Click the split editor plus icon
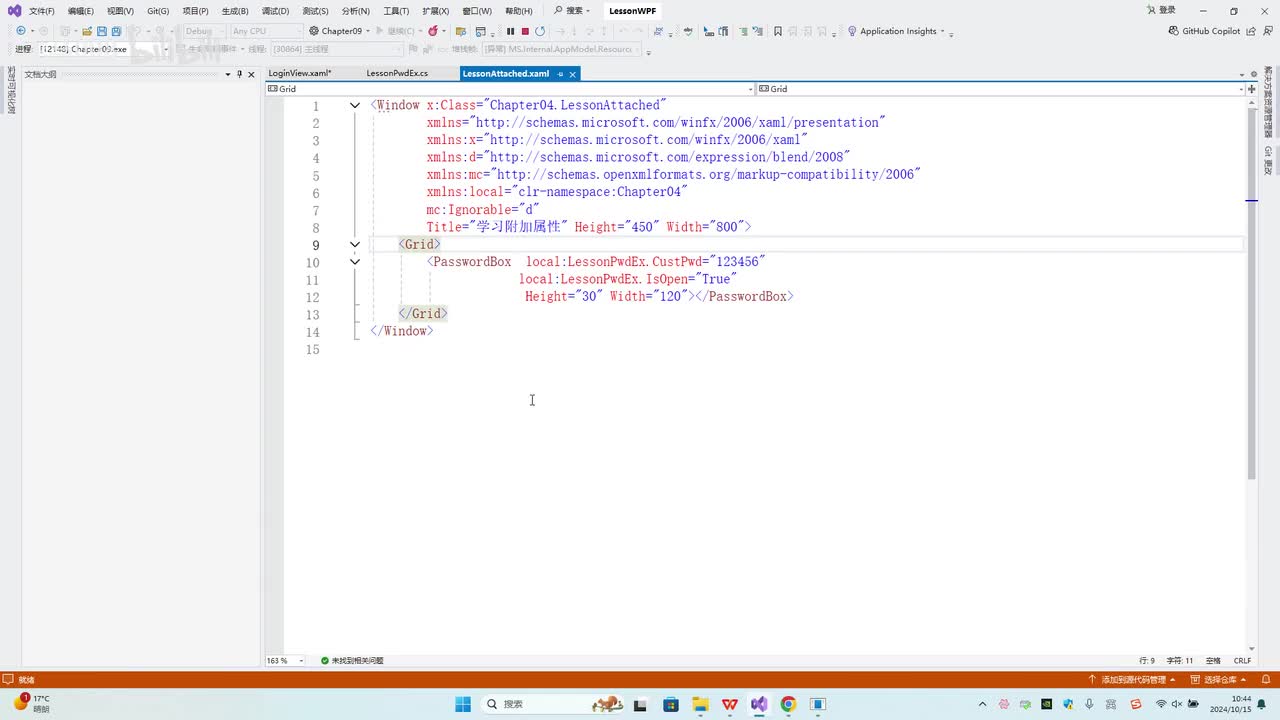Viewport: 1280px width, 720px height. point(1251,89)
